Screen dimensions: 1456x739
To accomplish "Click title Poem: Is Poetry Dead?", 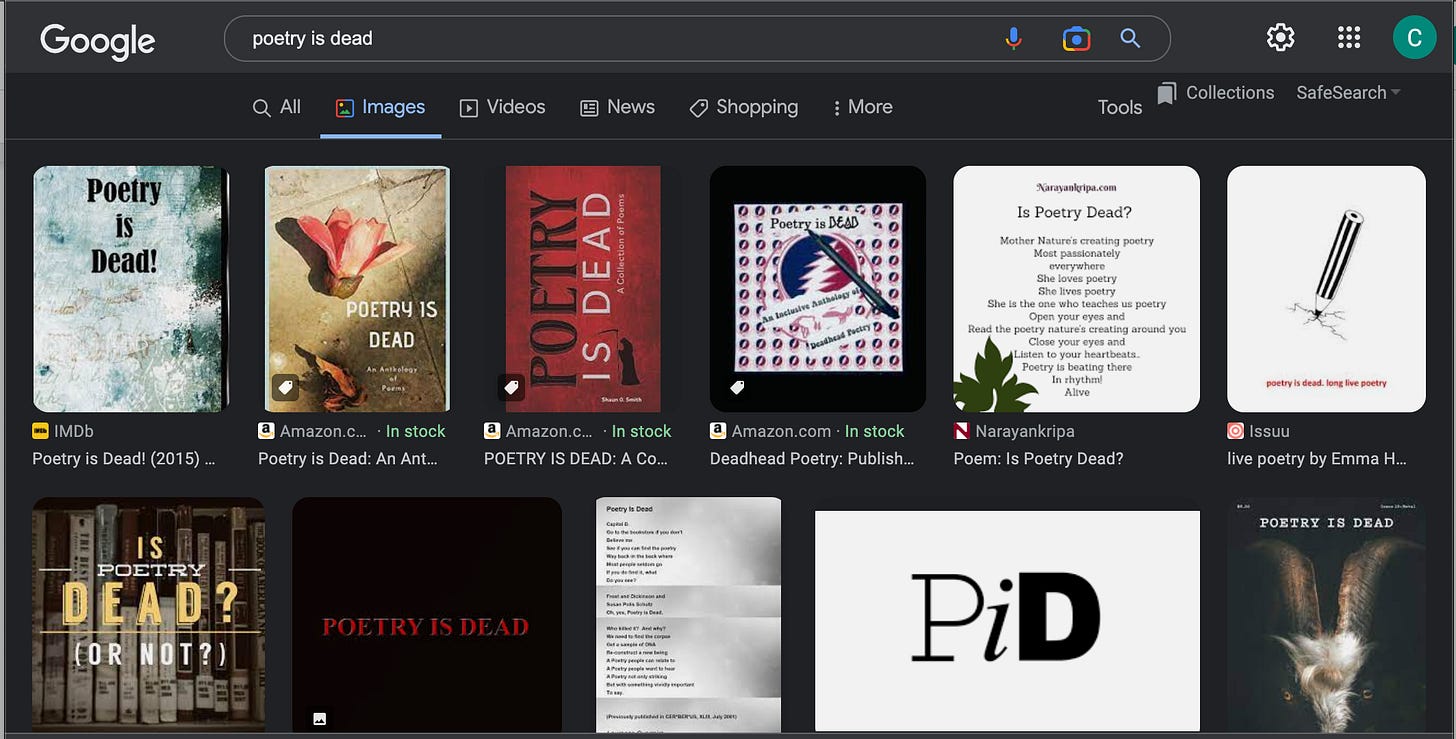I will tap(1039, 459).
